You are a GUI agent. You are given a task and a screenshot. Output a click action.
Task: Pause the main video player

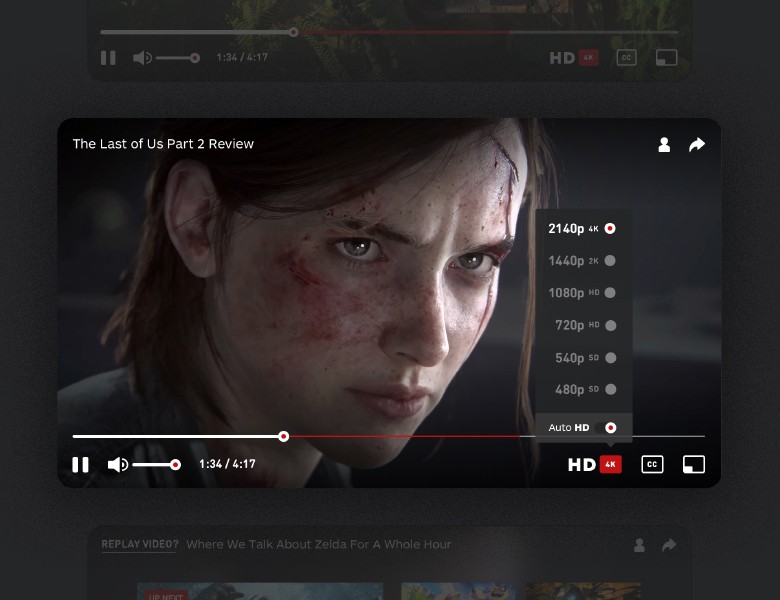tap(80, 465)
